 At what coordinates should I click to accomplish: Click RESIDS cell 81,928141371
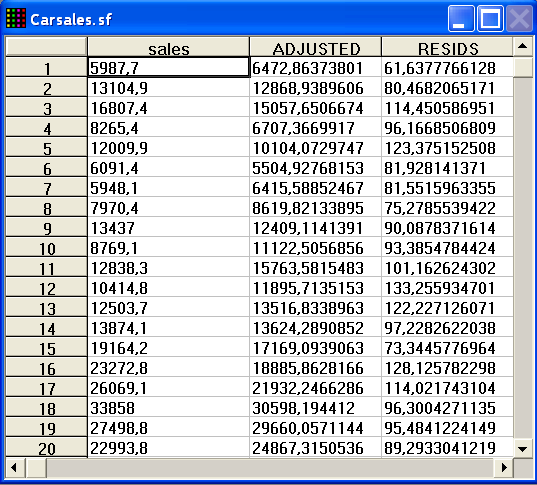[x=447, y=167]
